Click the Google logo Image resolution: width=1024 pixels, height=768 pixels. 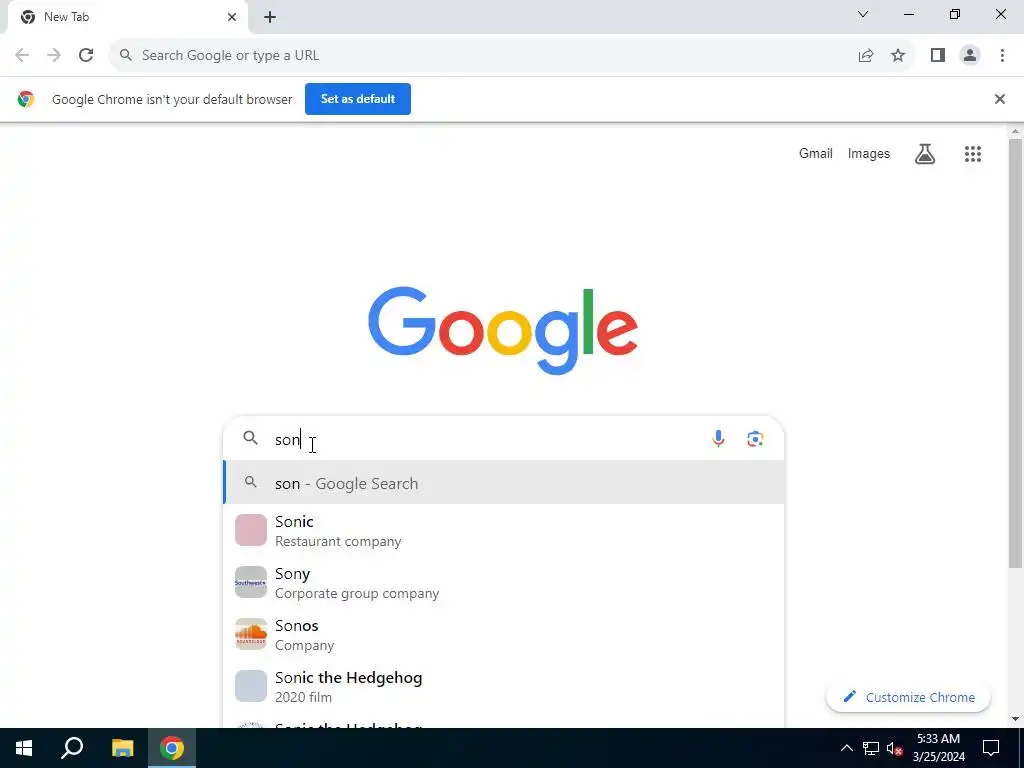coord(503,330)
